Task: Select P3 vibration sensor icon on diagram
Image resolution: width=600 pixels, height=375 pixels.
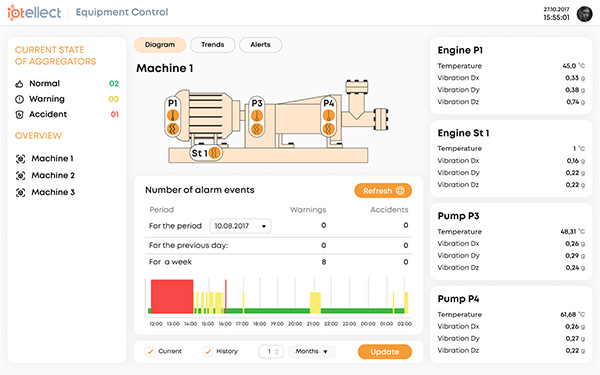Action: [257, 129]
